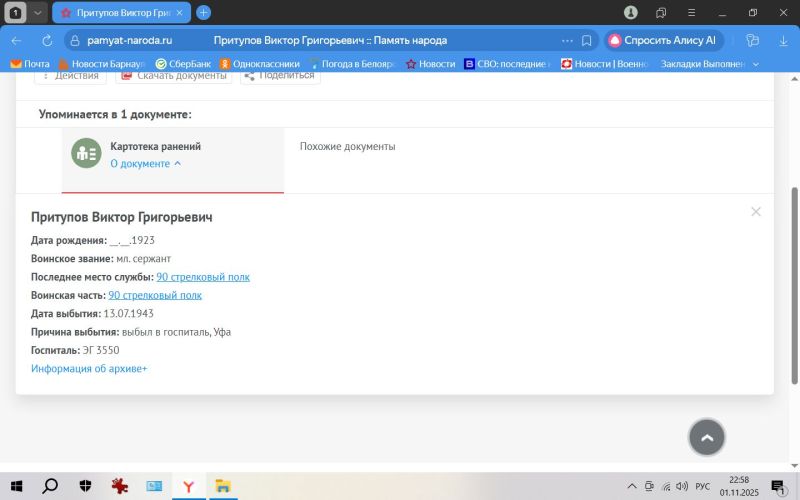Viewport: 800px width, 500px height.
Task: Click the scroll-to-top round arrow button
Action: (707, 437)
